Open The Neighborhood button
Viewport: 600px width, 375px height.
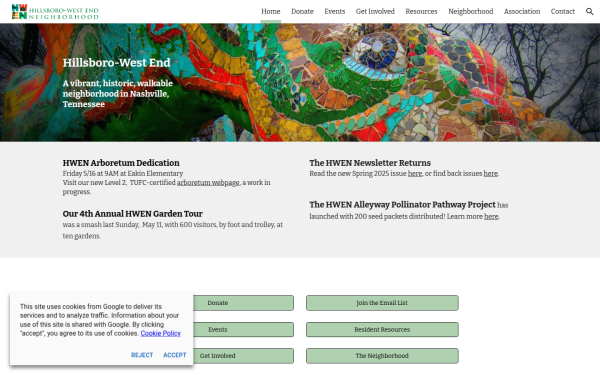point(382,355)
